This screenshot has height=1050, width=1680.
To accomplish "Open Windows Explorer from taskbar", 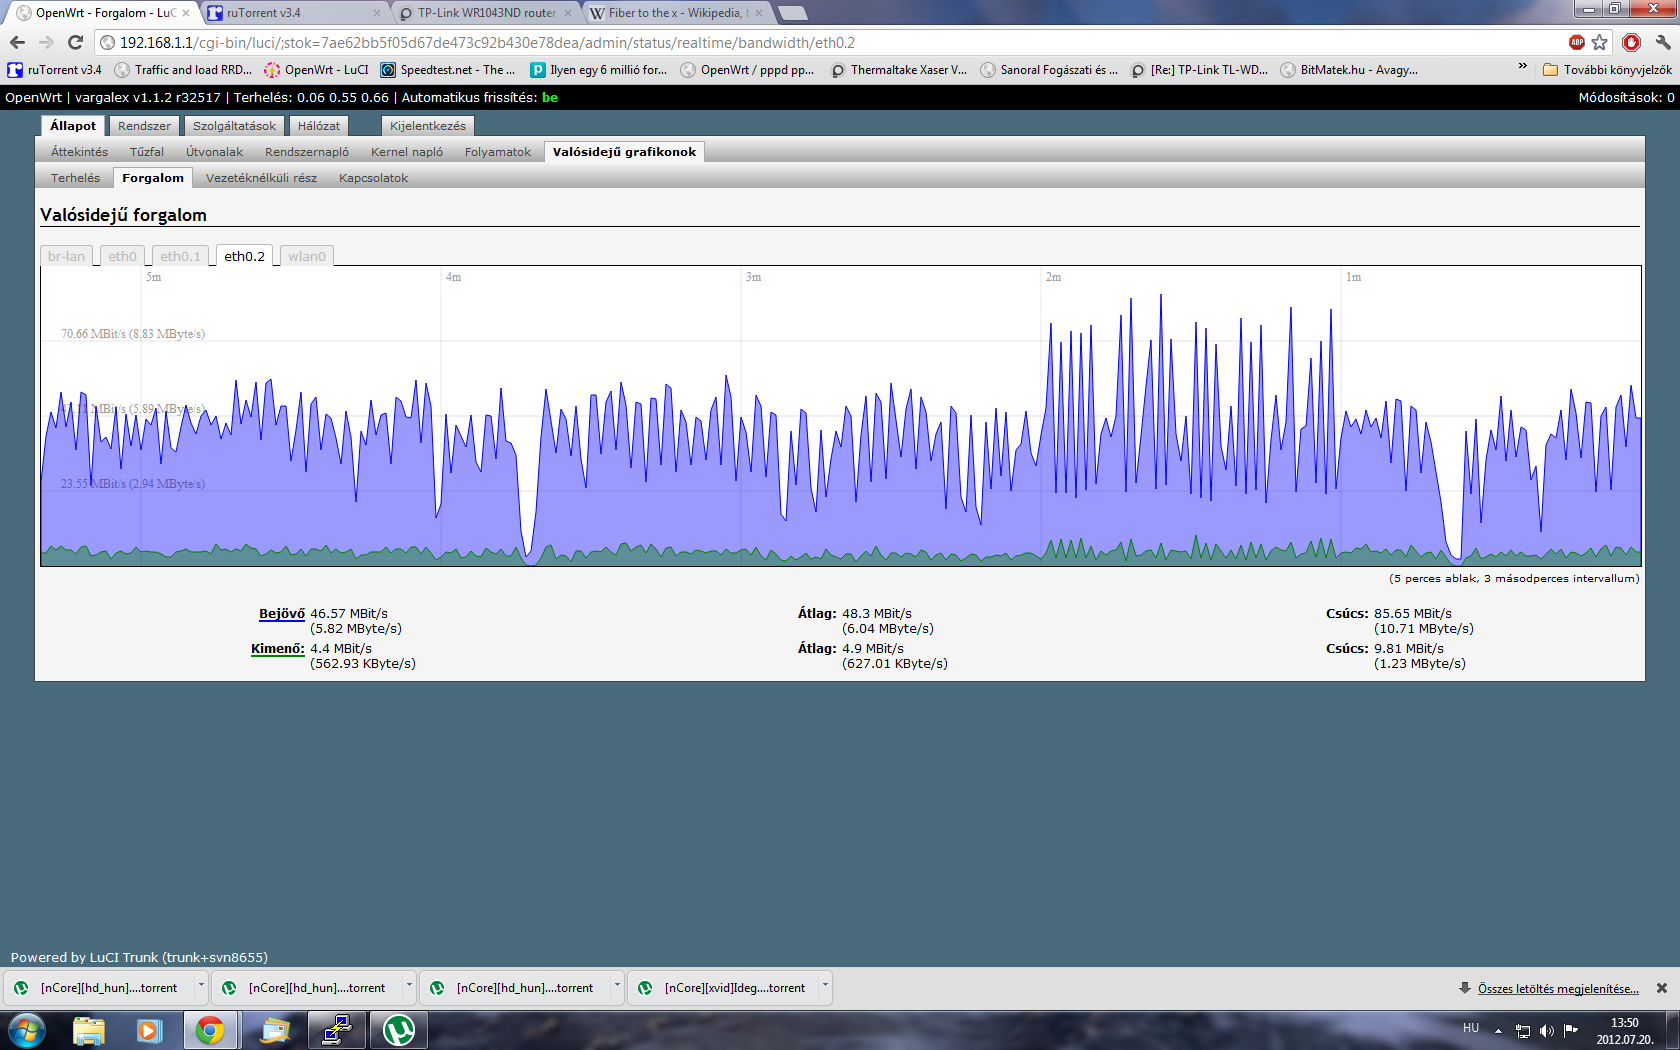I will coord(89,1030).
